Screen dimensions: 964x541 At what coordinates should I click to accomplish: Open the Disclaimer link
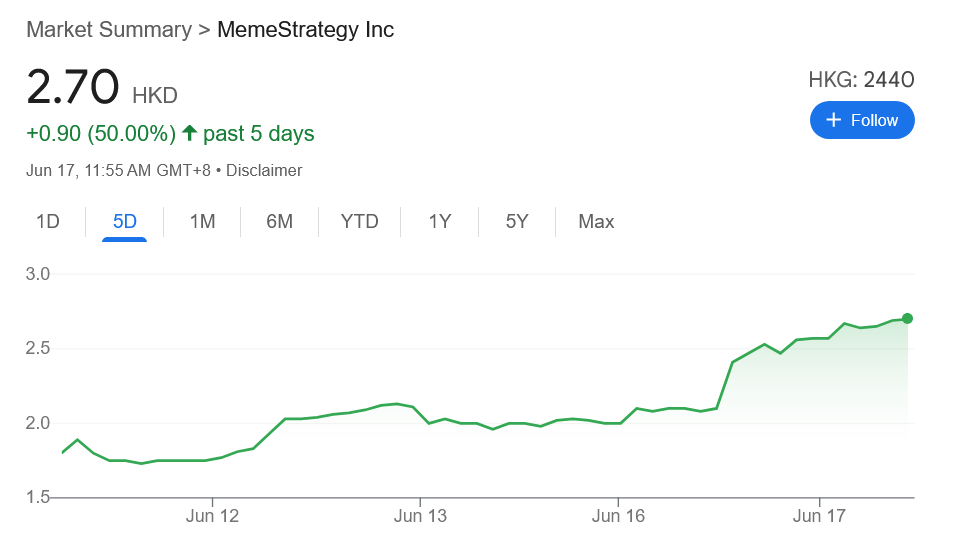tap(264, 171)
